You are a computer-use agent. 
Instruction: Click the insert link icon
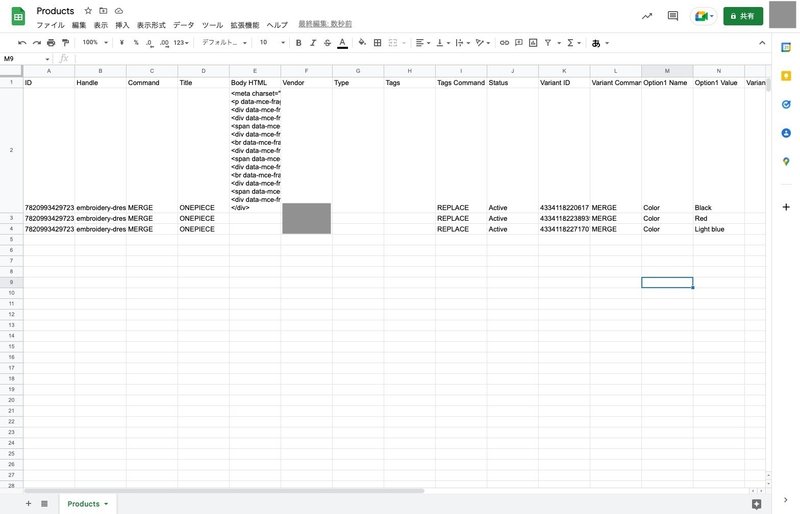[504, 43]
